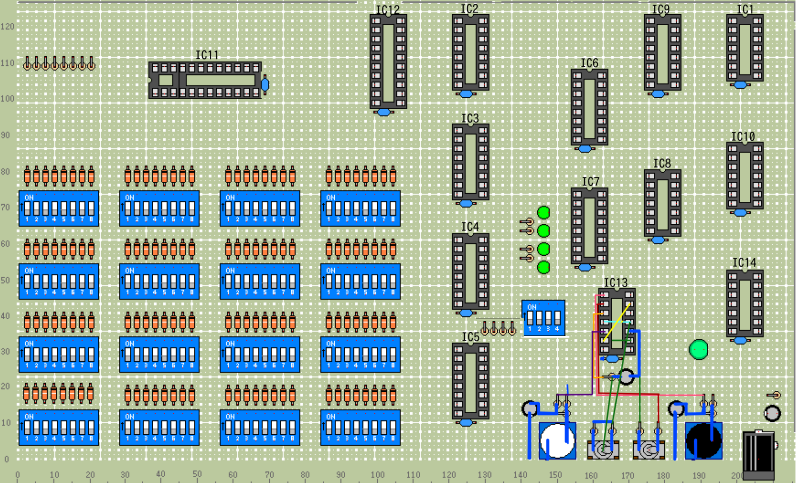Select the 8-pin header above IC11's row
The image size is (800, 483).
[59, 64]
